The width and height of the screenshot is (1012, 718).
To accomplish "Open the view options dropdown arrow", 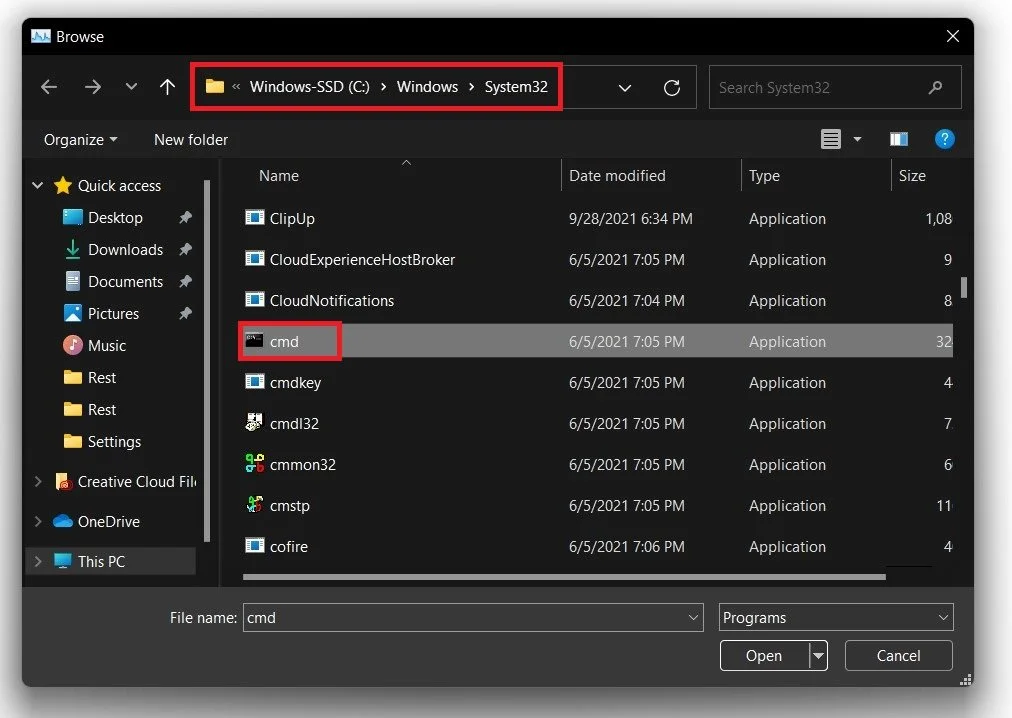I will click(x=857, y=139).
